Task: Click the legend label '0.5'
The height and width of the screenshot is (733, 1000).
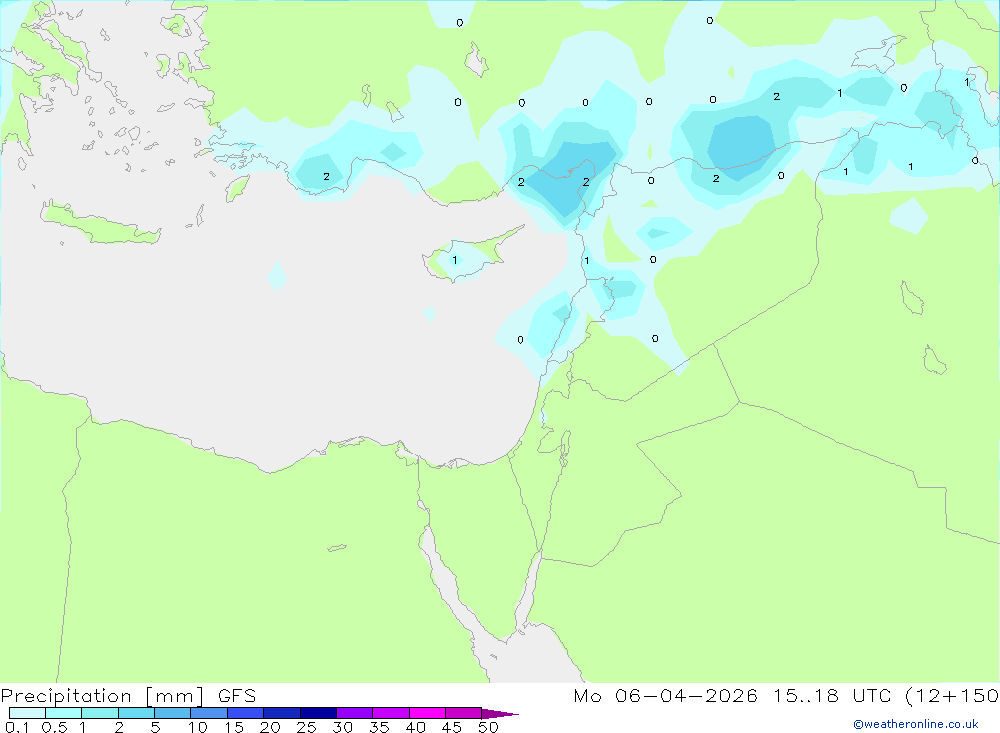Action: coord(54,727)
